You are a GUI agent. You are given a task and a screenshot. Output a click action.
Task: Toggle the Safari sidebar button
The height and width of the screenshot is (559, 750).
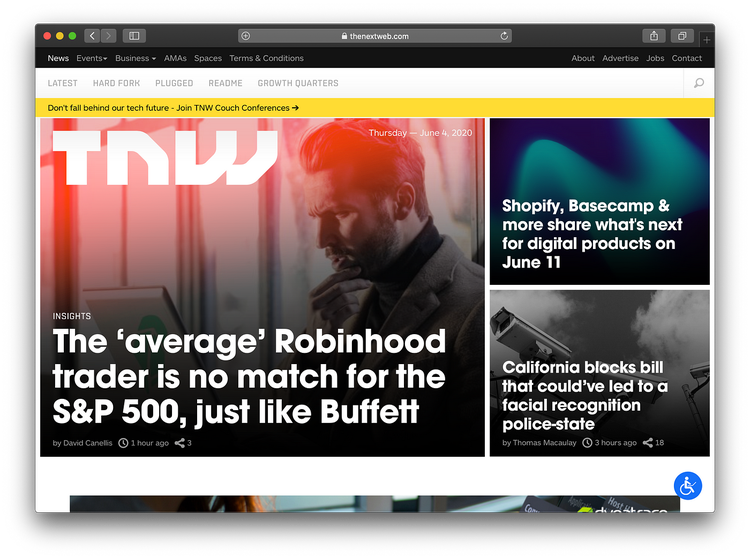134,36
